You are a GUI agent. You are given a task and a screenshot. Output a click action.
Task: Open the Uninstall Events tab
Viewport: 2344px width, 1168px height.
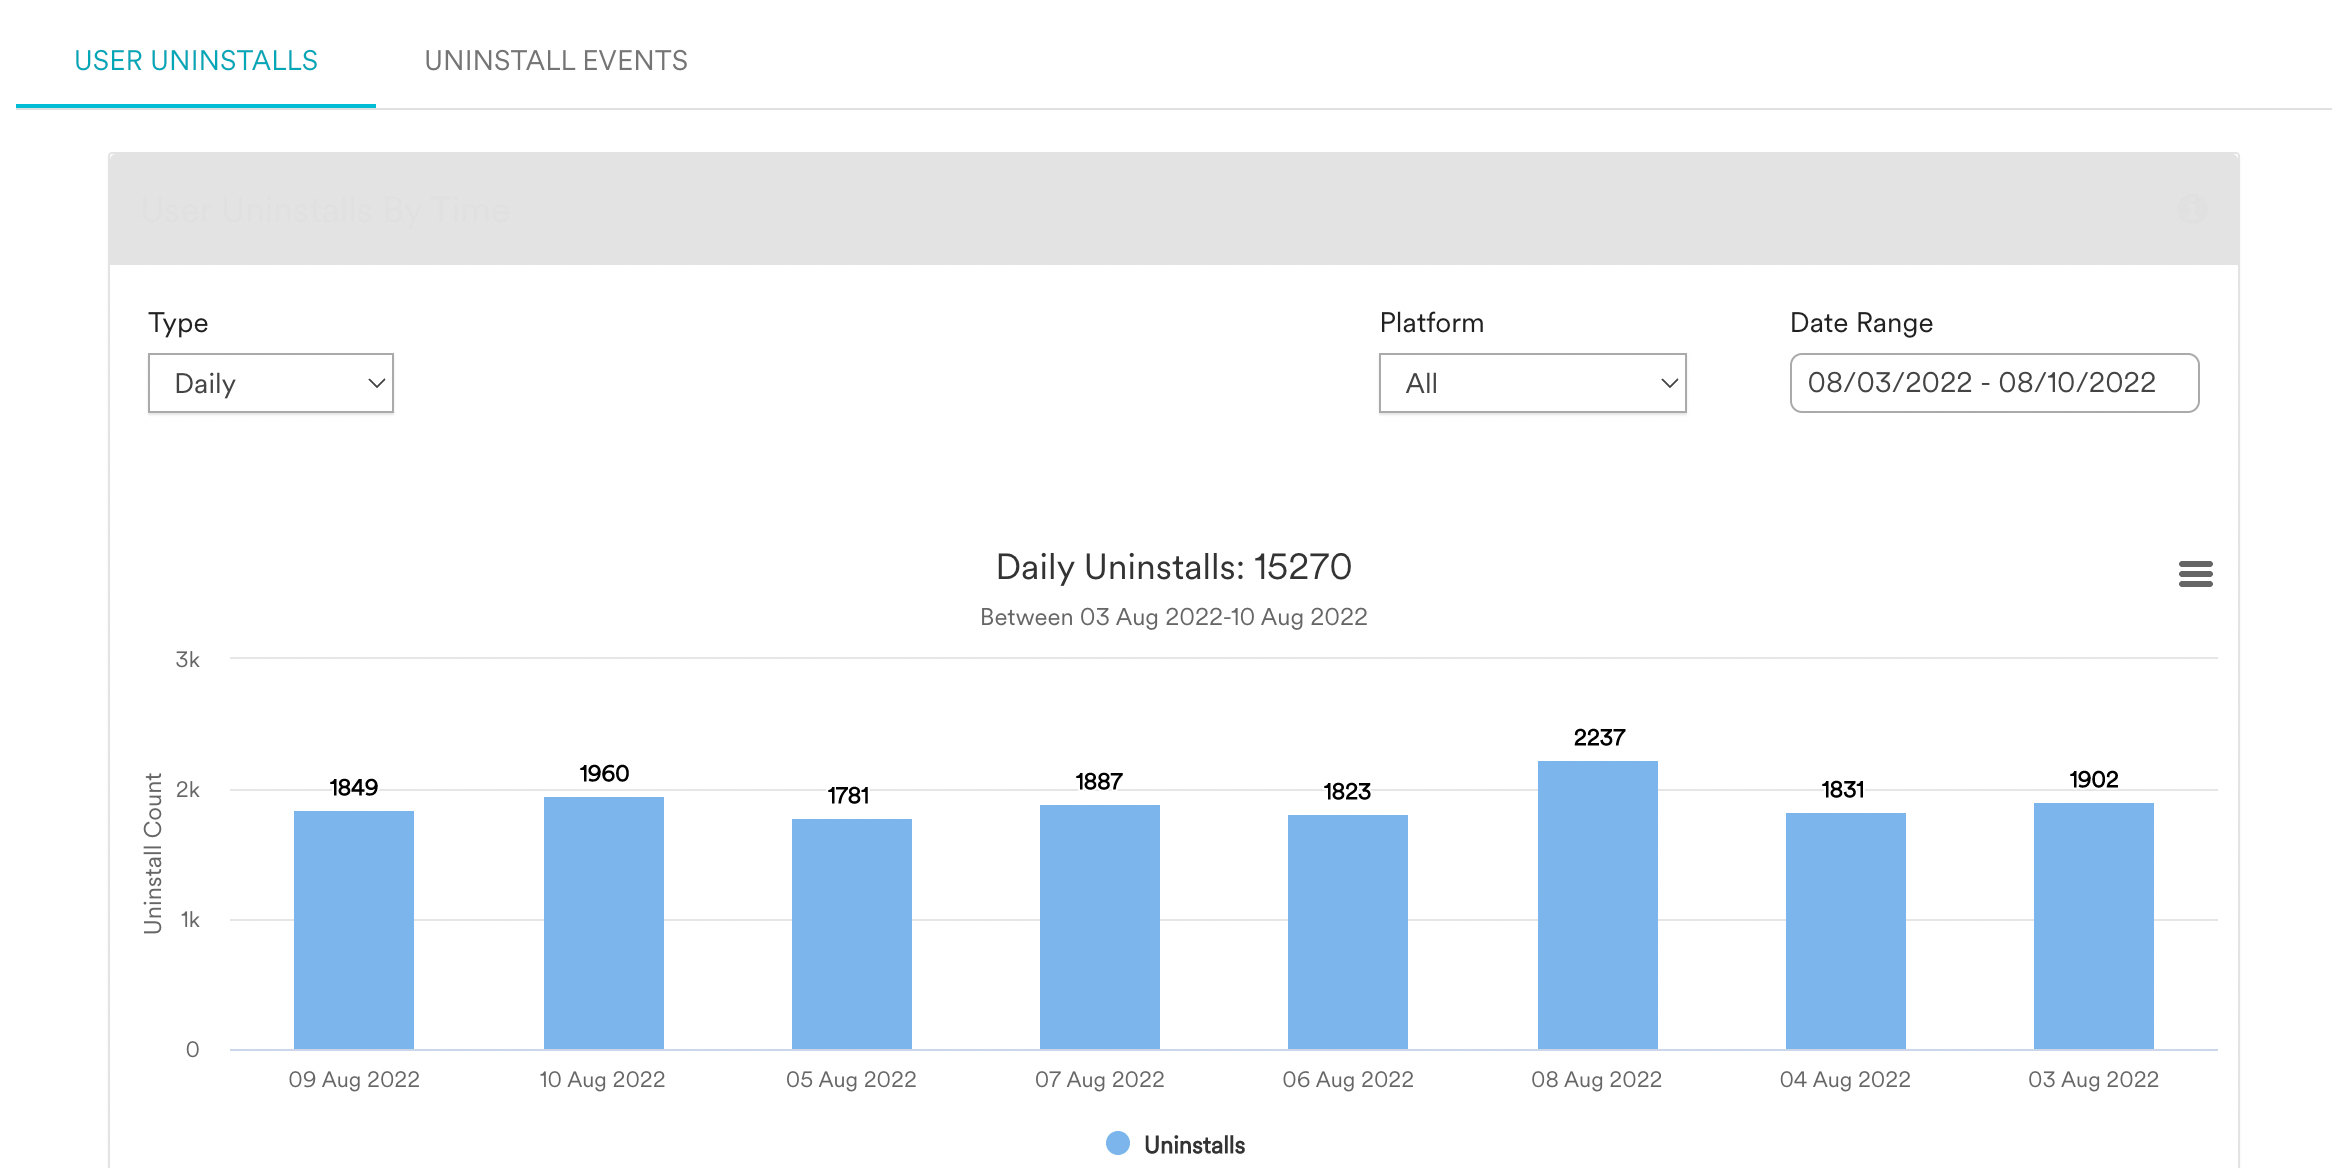point(556,61)
